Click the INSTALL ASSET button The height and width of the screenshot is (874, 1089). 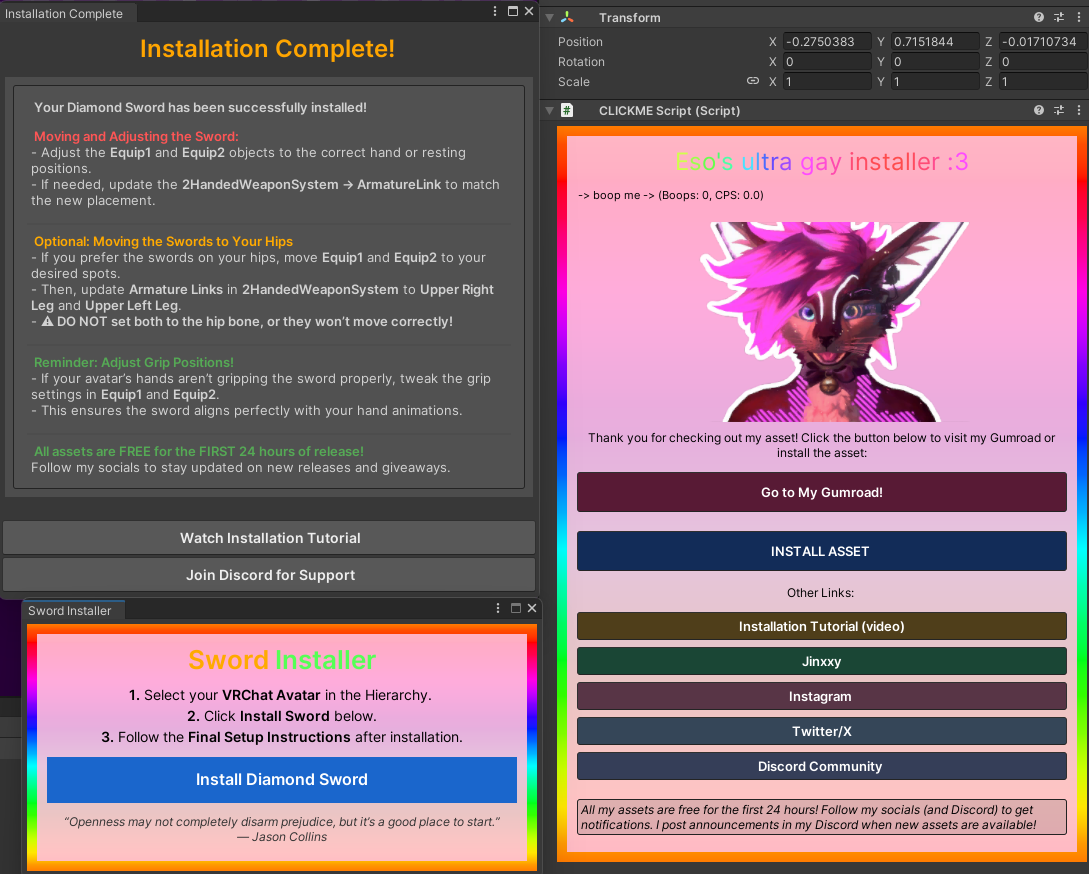point(822,551)
